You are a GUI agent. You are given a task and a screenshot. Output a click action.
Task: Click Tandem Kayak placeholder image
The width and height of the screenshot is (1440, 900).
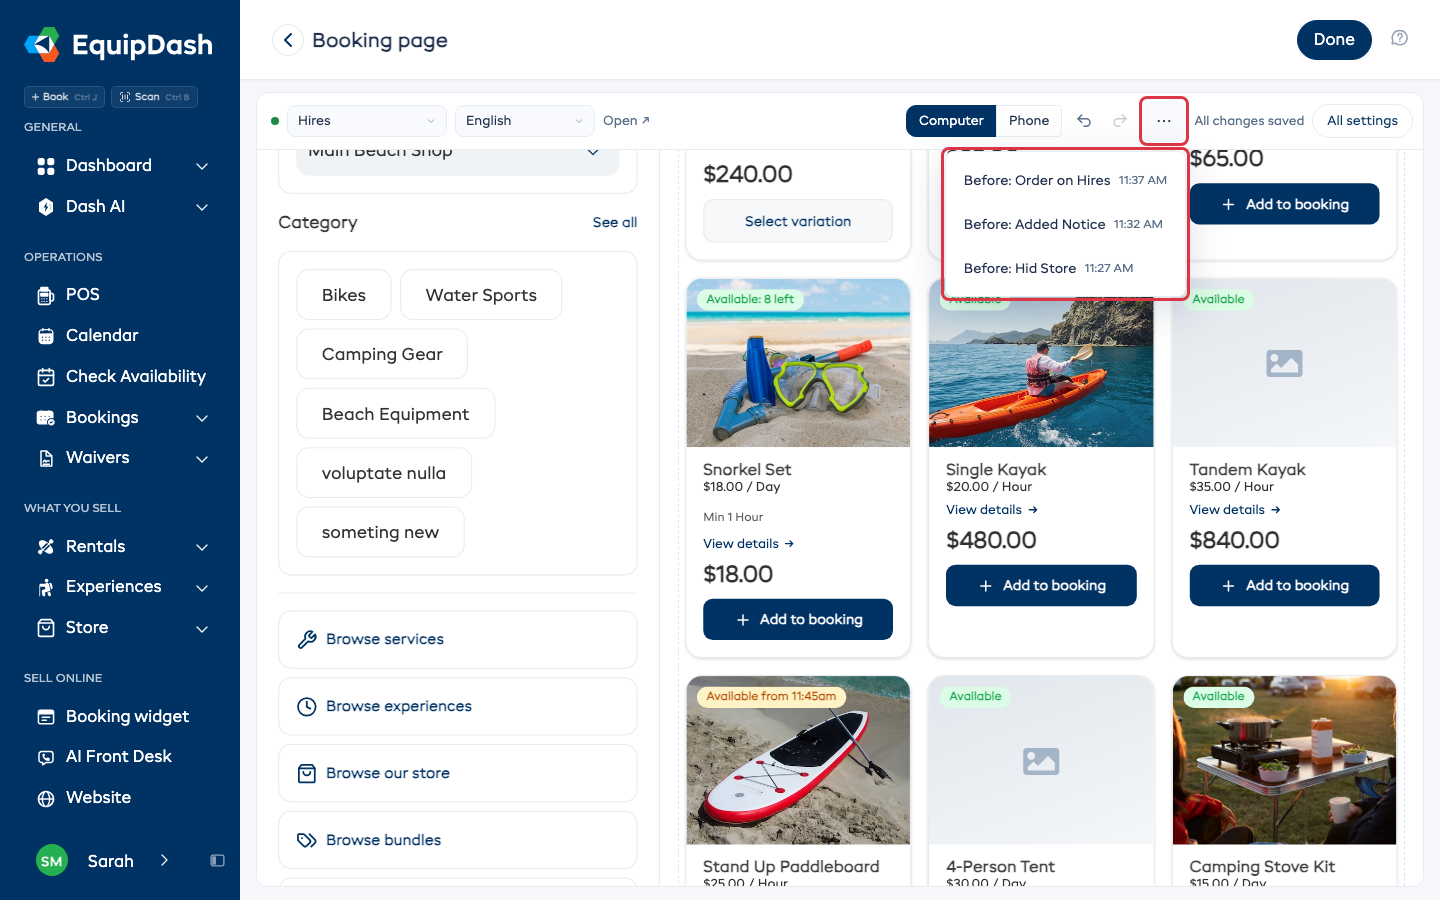pos(1284,363)
